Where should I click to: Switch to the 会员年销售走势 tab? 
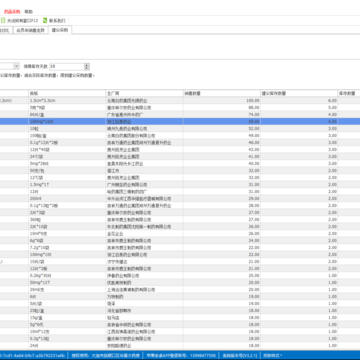pyautogui.click(x=30, y=30)
